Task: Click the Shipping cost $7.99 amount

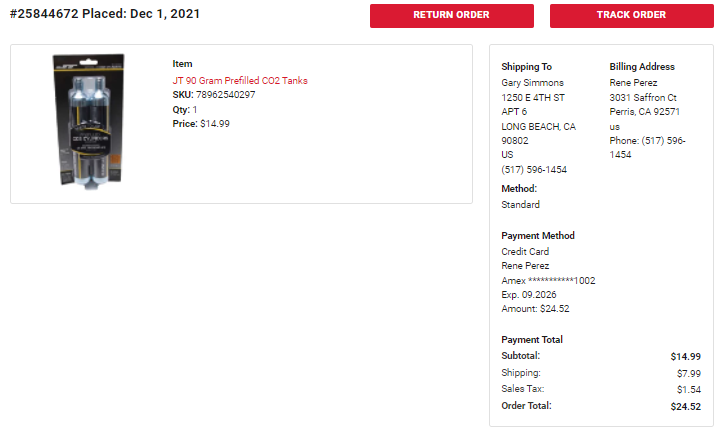Action: [x=688, y=373]
